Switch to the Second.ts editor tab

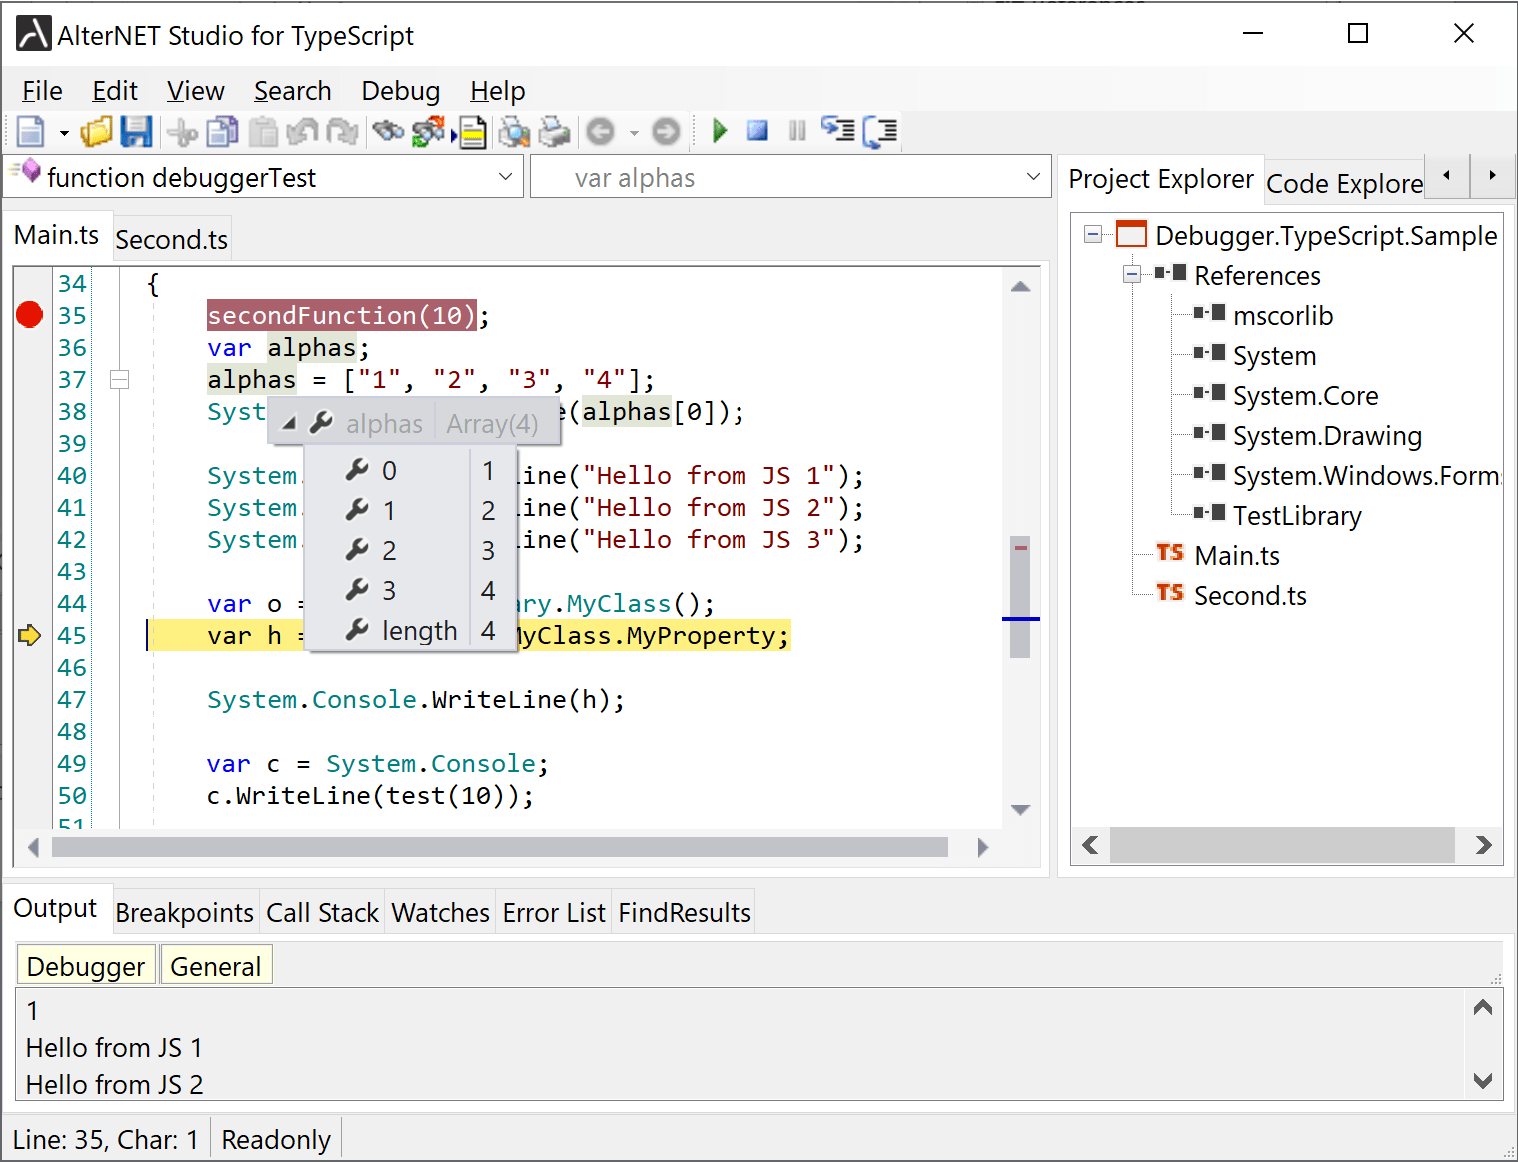(x=171, y=240)
